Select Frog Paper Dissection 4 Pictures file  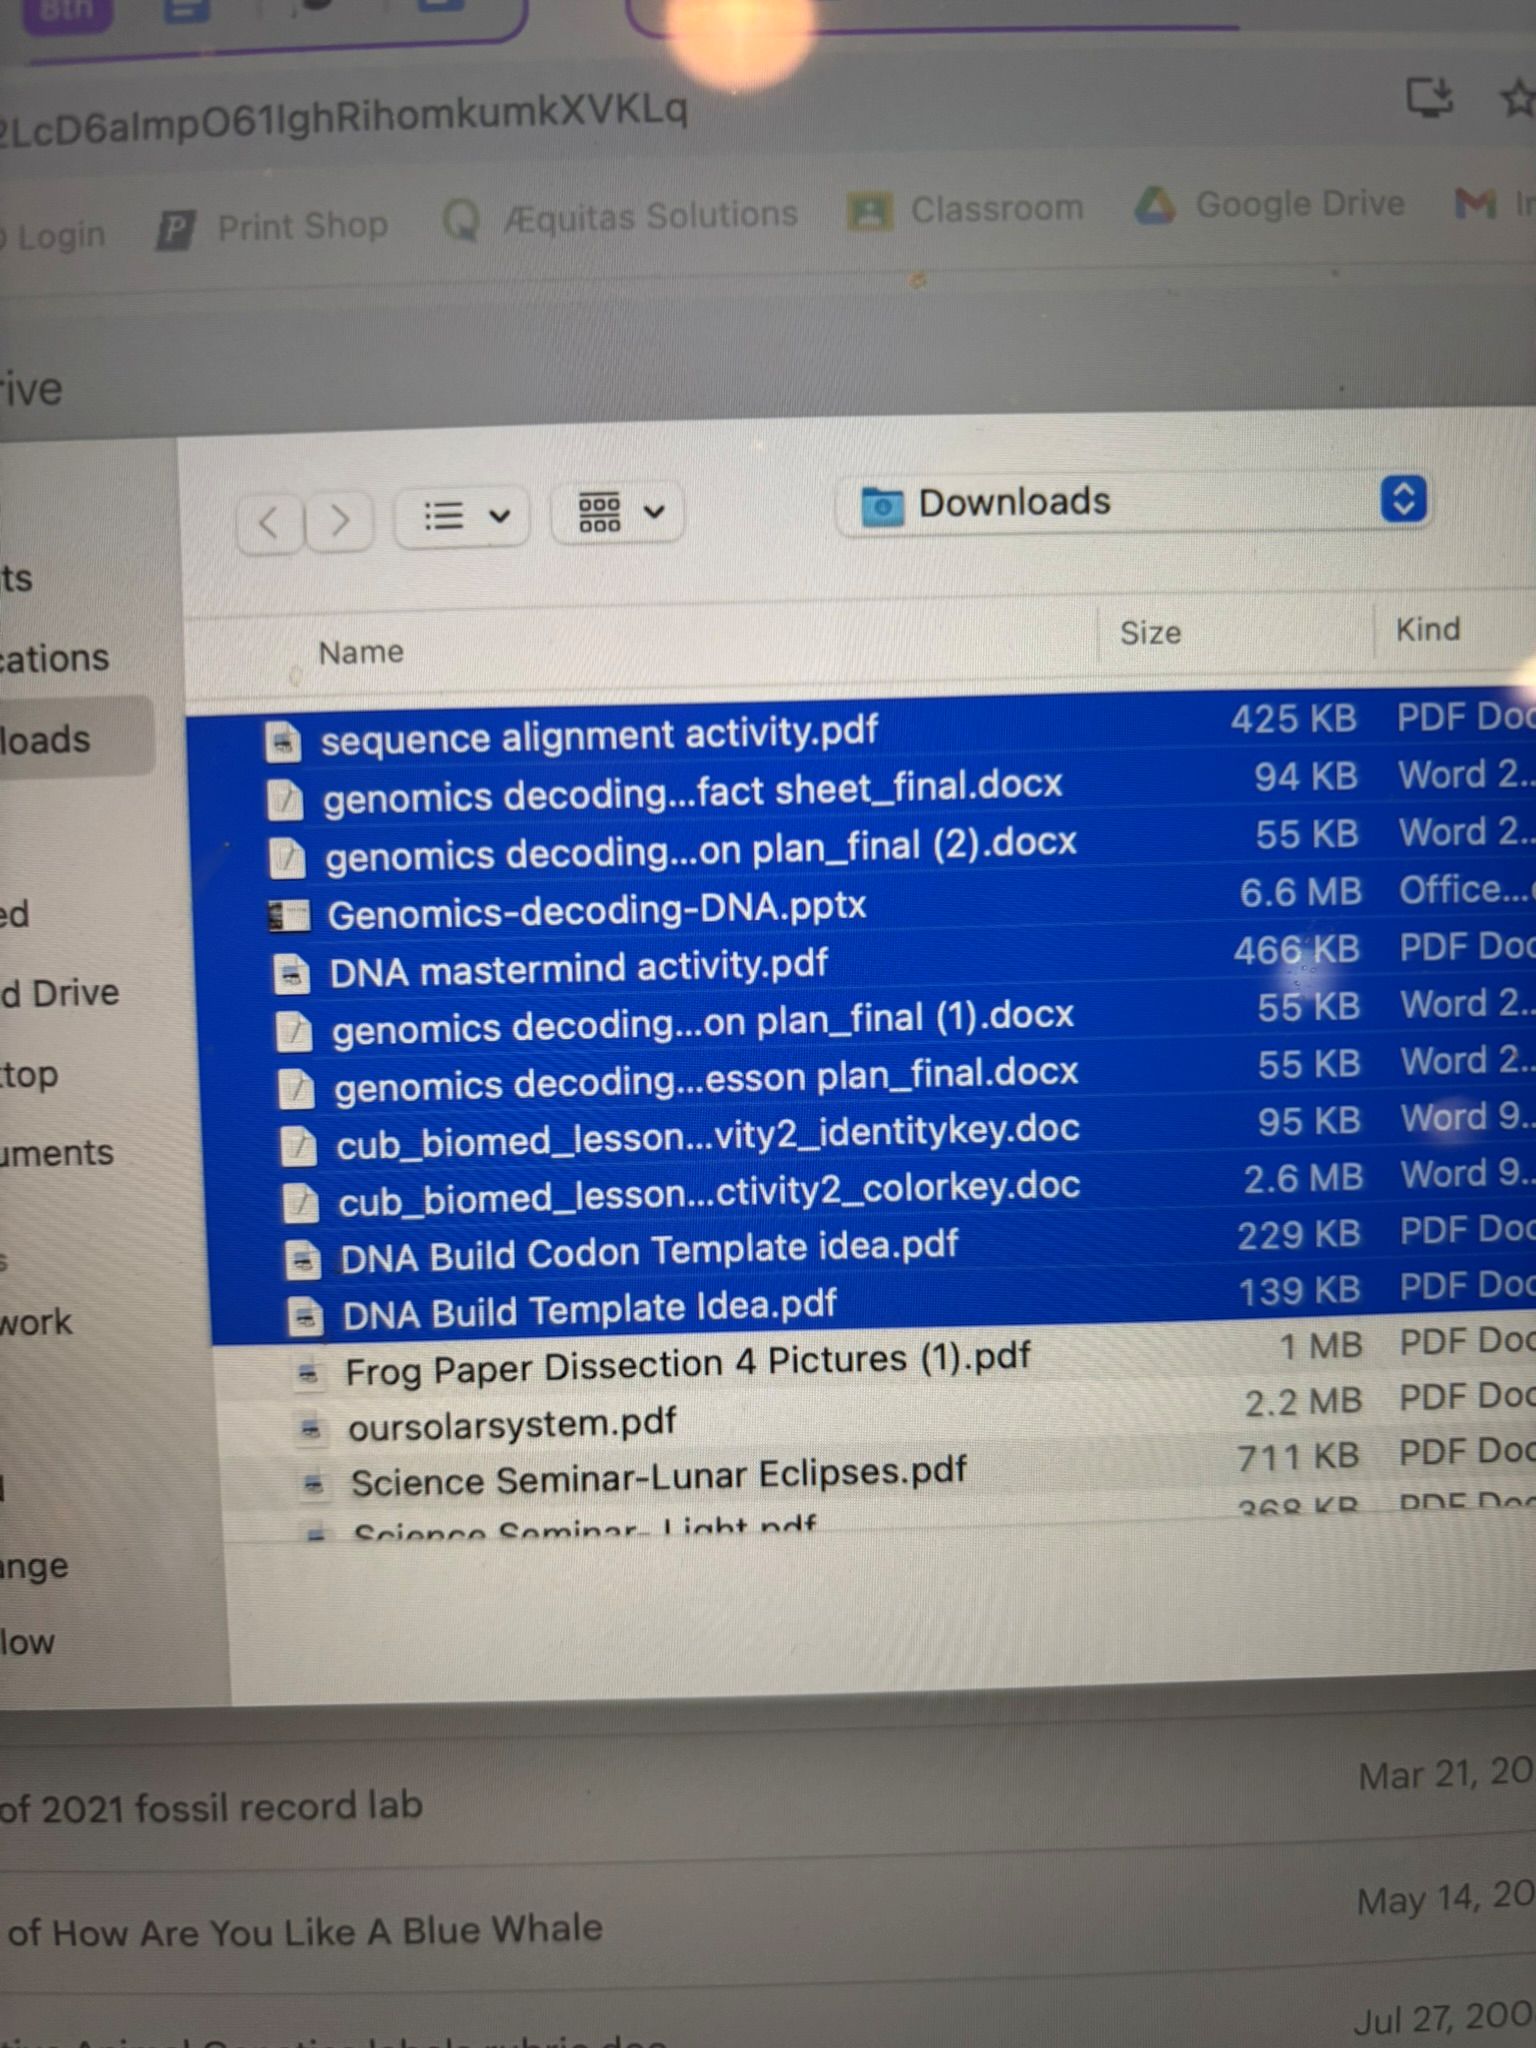686,1364
